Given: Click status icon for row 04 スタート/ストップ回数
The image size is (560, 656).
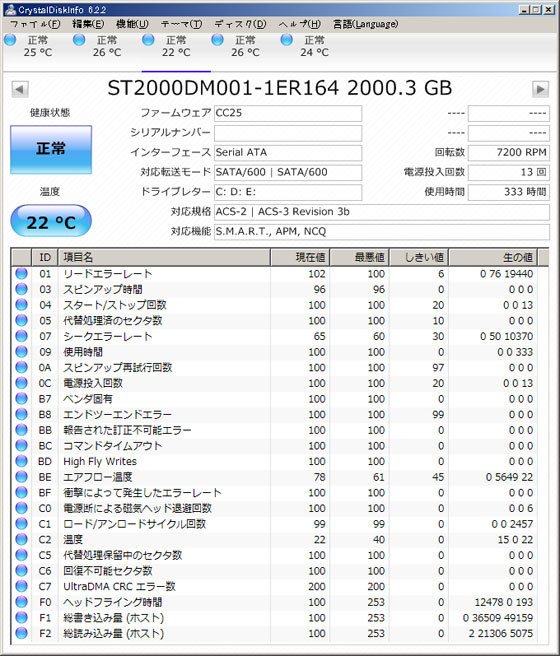Looking at the screenshot, I should pos(21,305).
